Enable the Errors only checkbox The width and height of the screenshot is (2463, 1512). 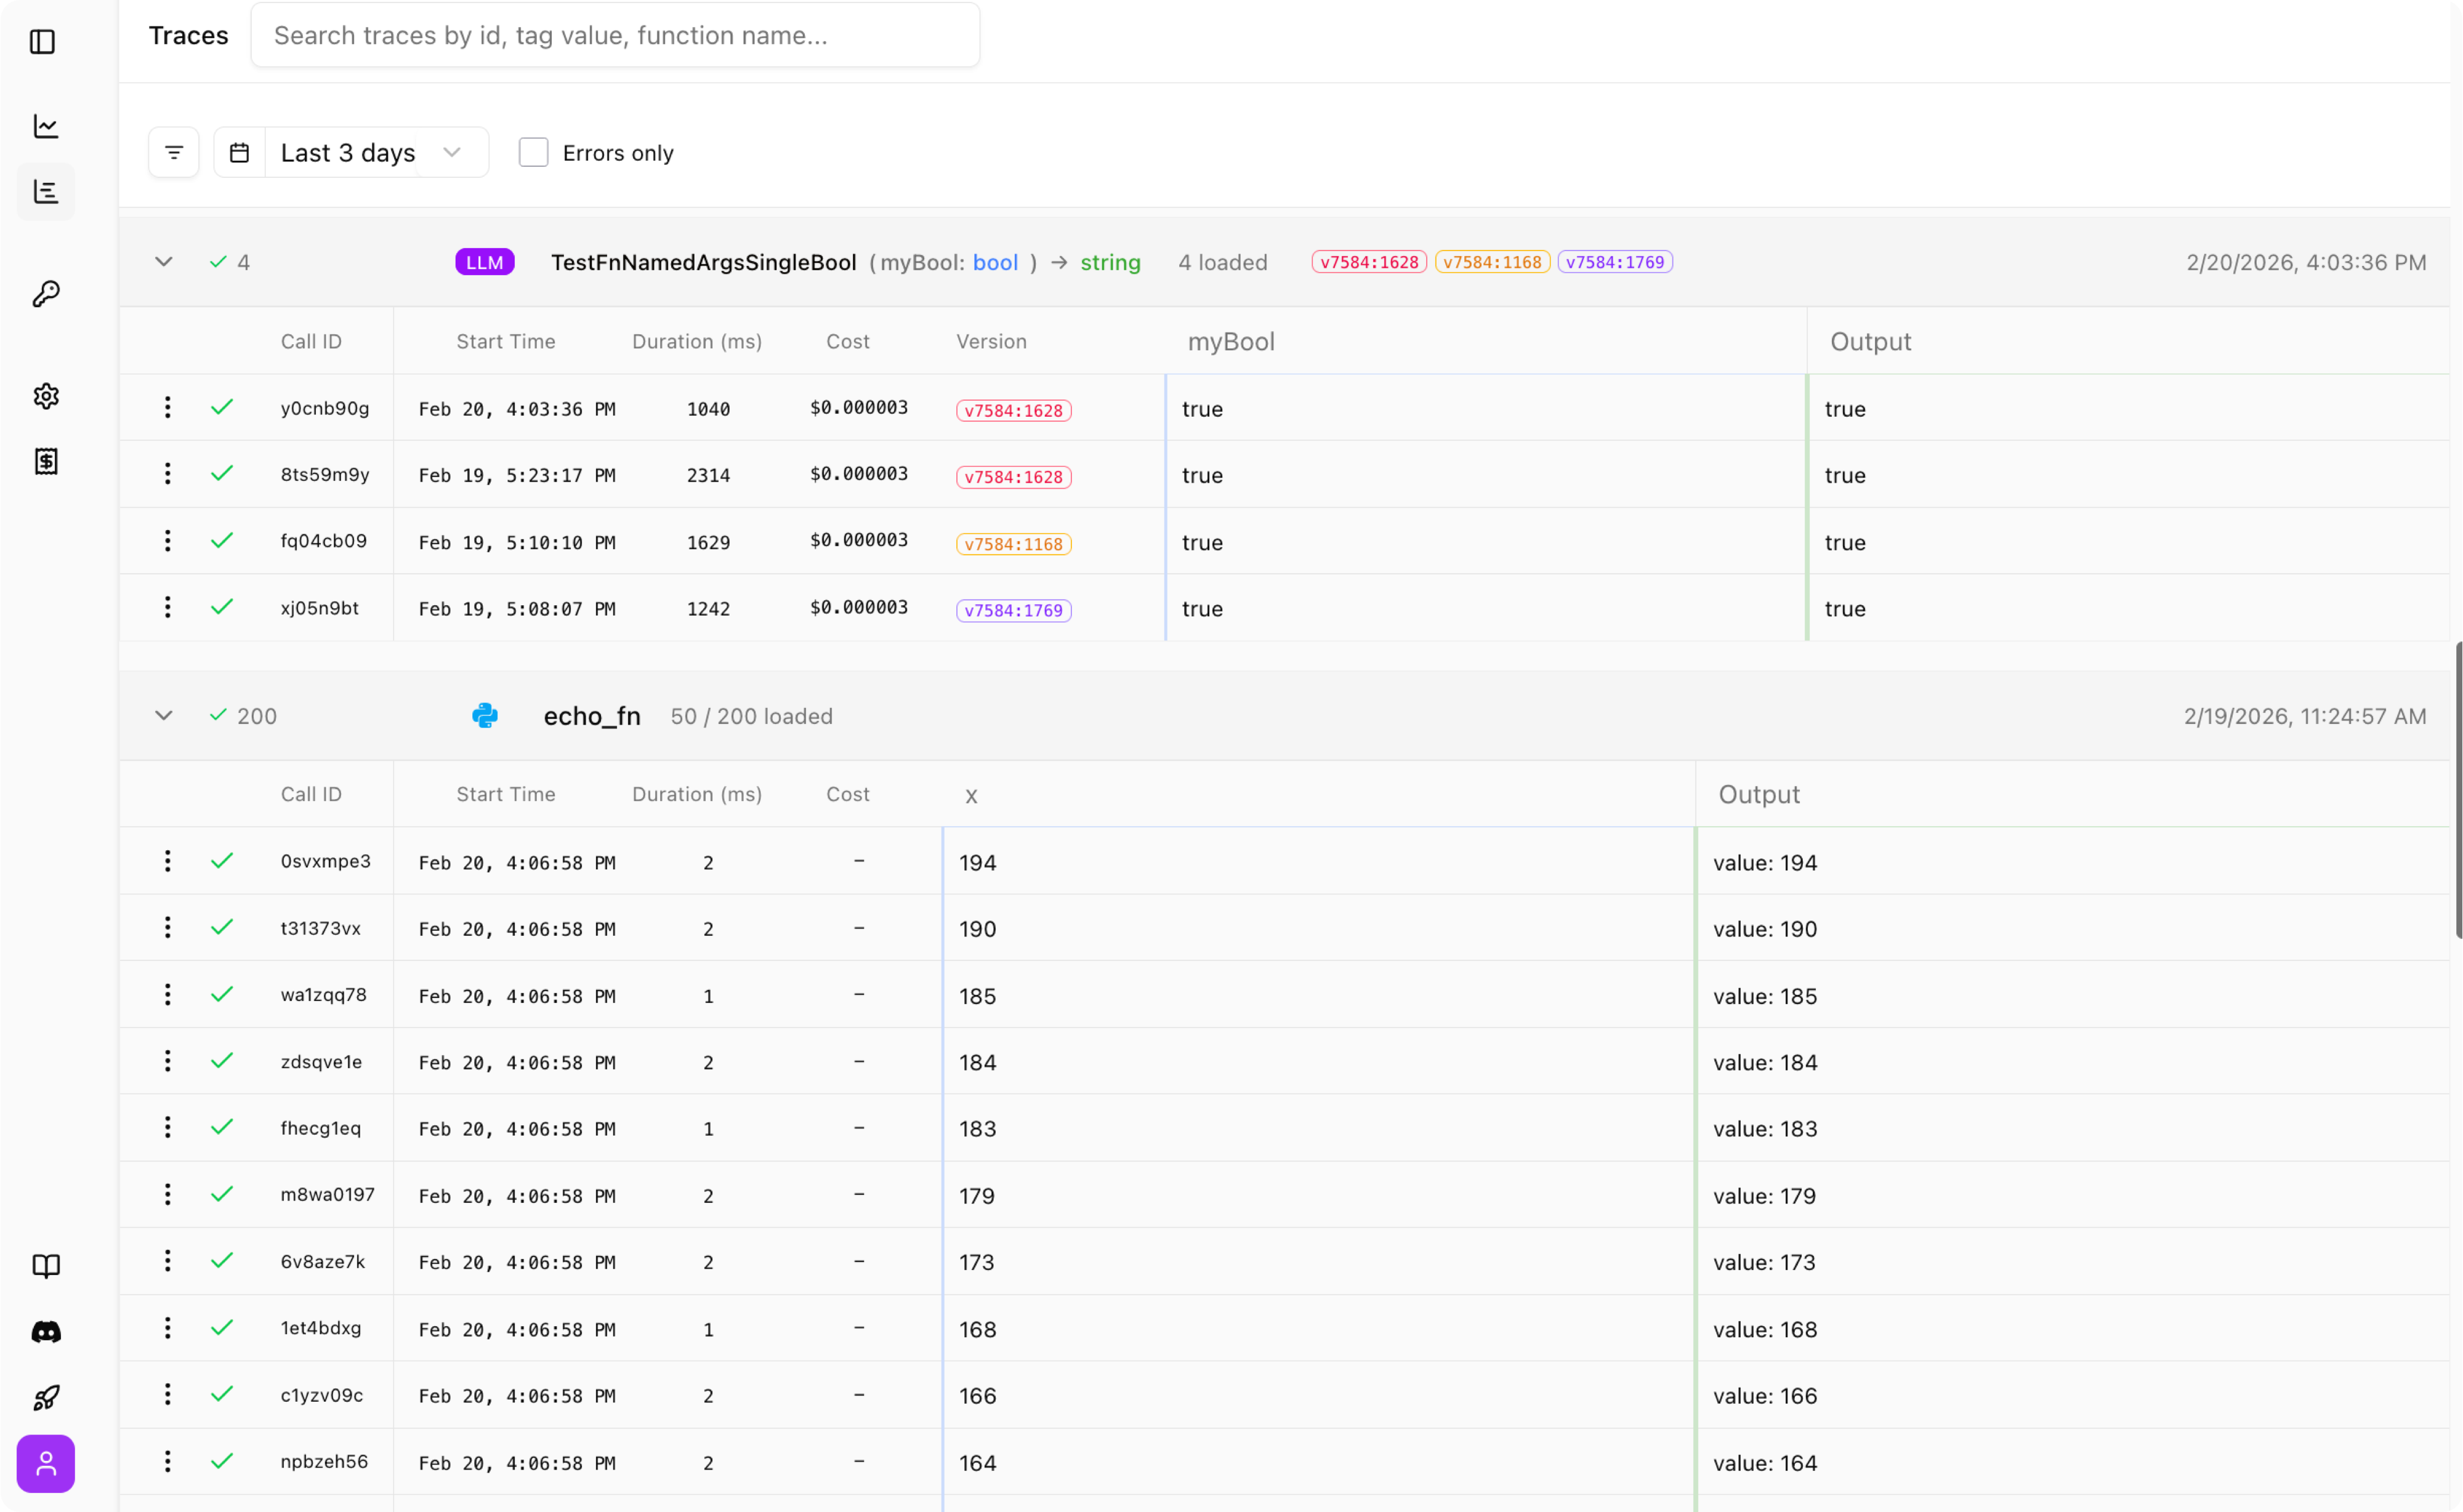(533, 153)
